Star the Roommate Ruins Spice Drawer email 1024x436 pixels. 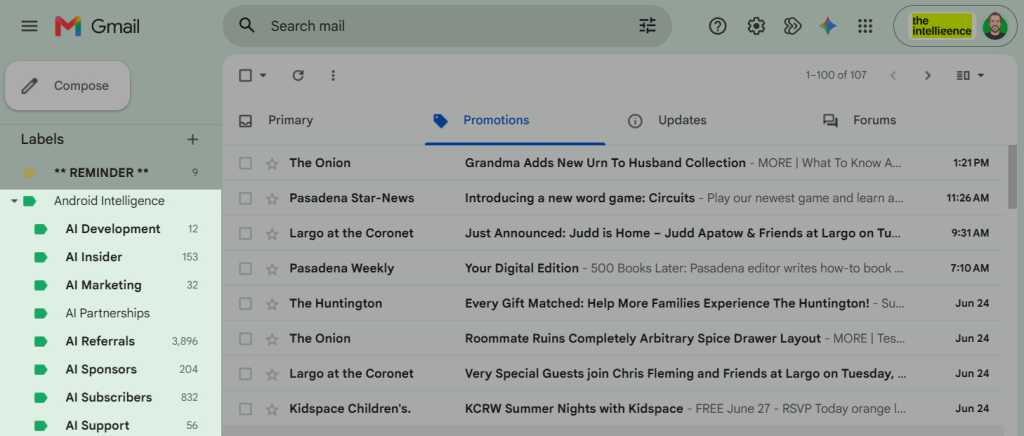tap(272, 339)
